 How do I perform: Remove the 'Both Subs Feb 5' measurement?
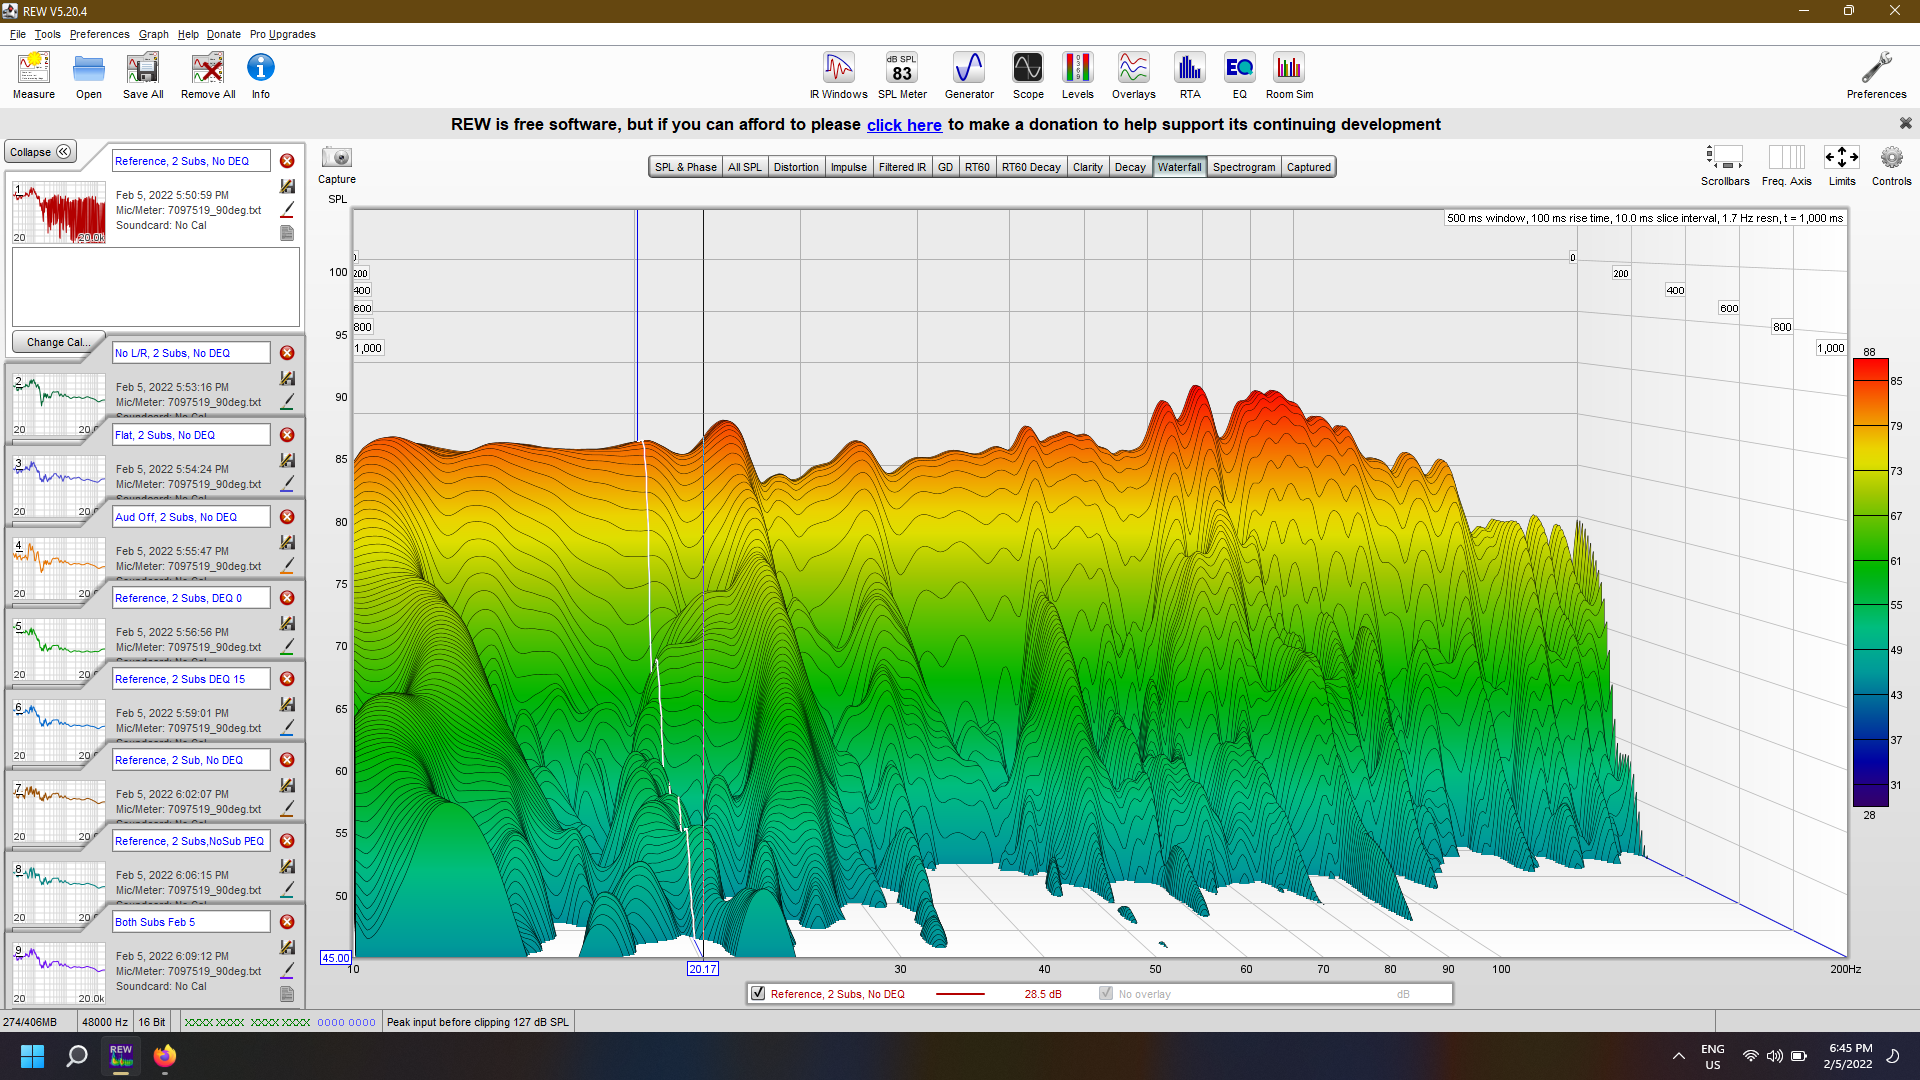point(287,922)
